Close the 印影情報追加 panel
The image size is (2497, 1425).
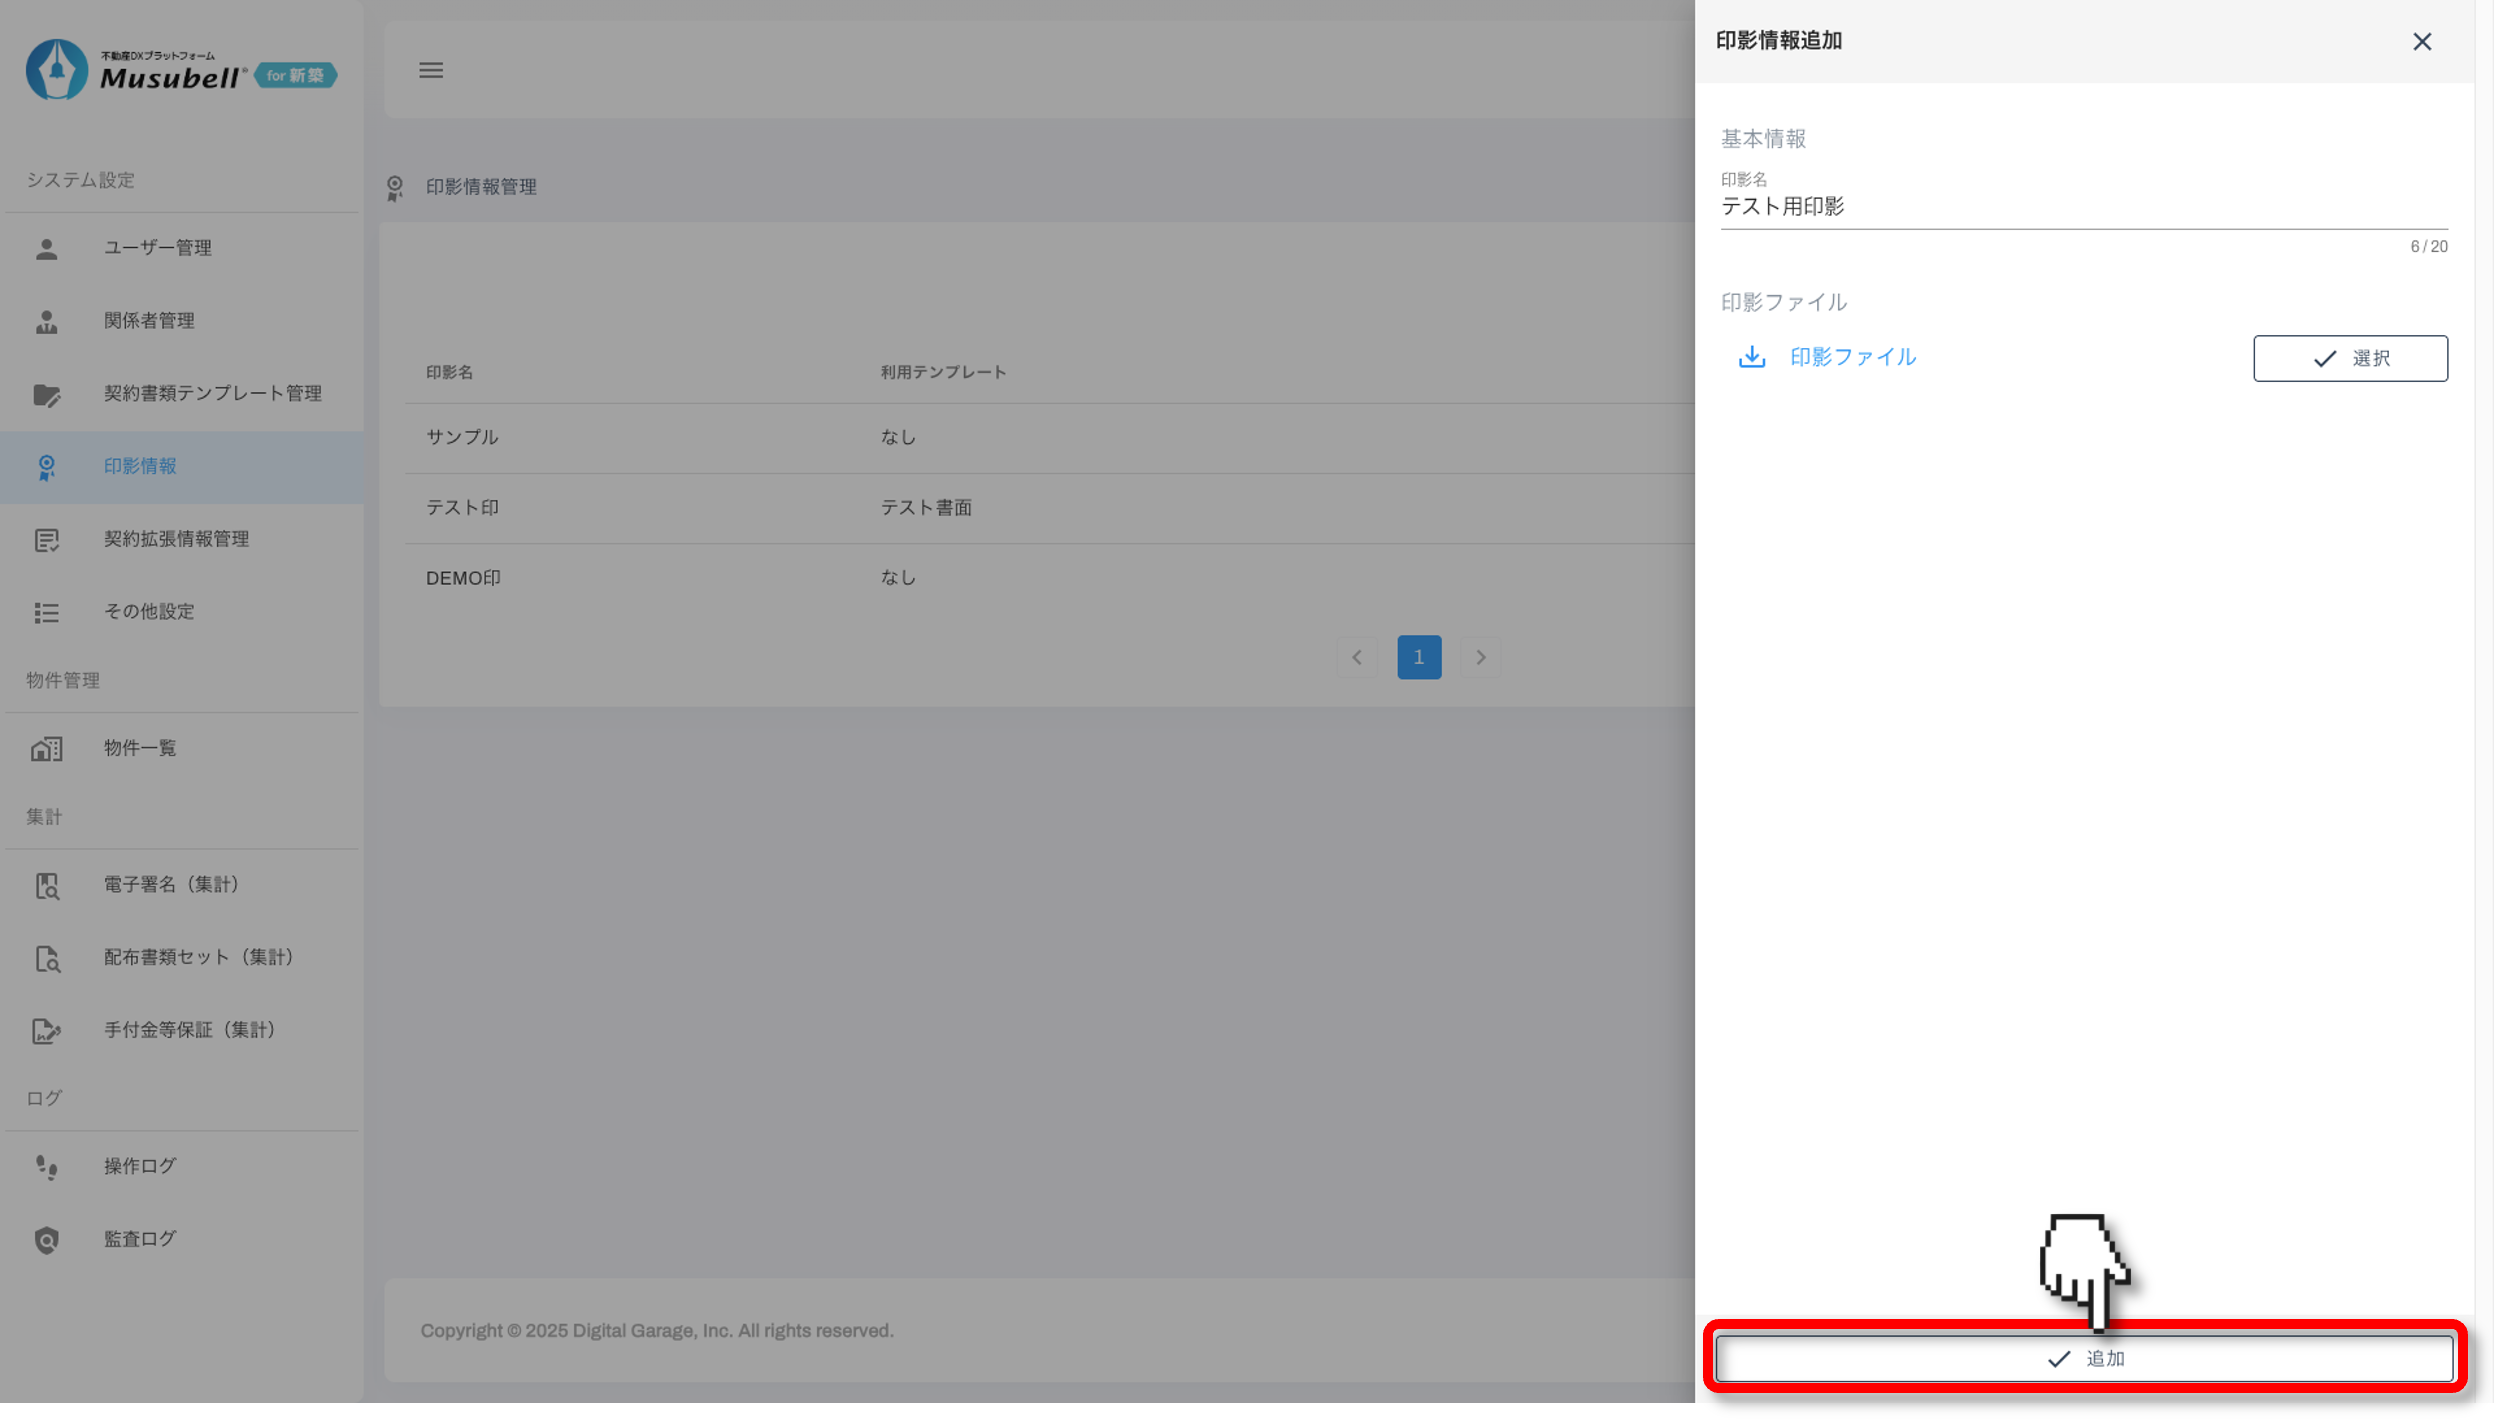click(2422, 42)
